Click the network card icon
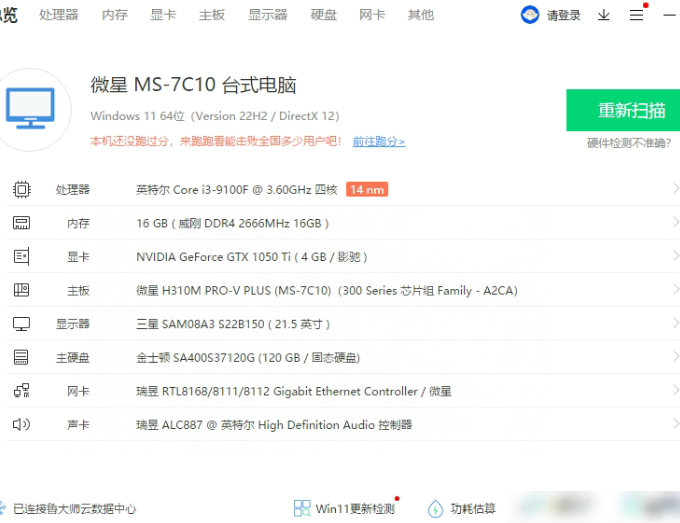The height and width of the screenshot is (523, 680). pyautogui.click(x=22, y=391)
